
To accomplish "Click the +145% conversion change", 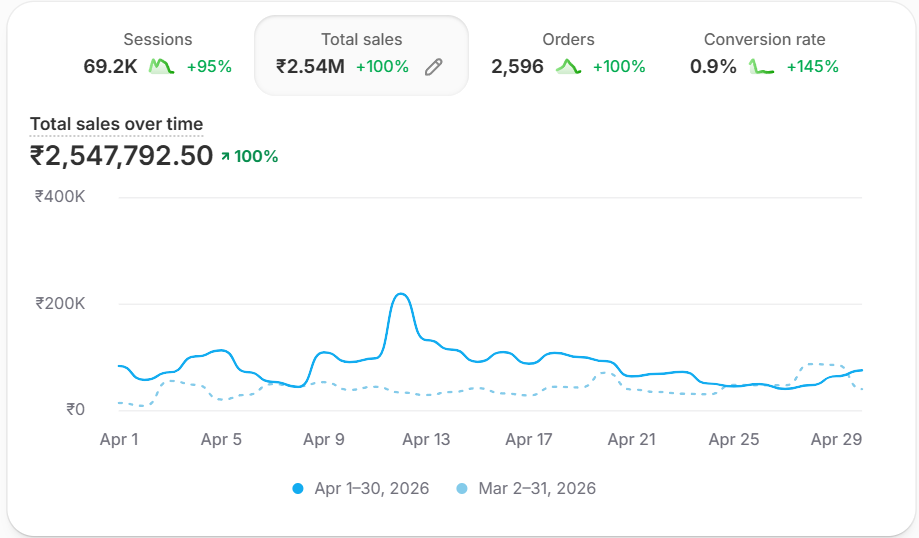I will point(812,67).
